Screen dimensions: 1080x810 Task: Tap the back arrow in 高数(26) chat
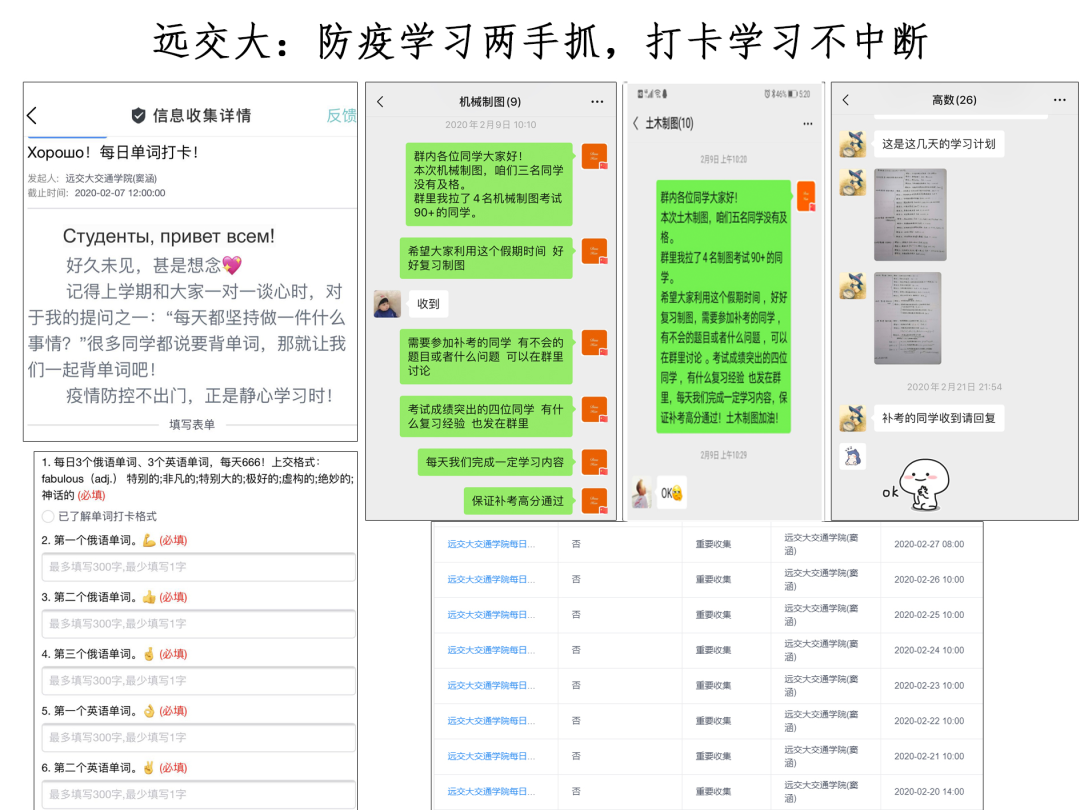pos(846,100)
